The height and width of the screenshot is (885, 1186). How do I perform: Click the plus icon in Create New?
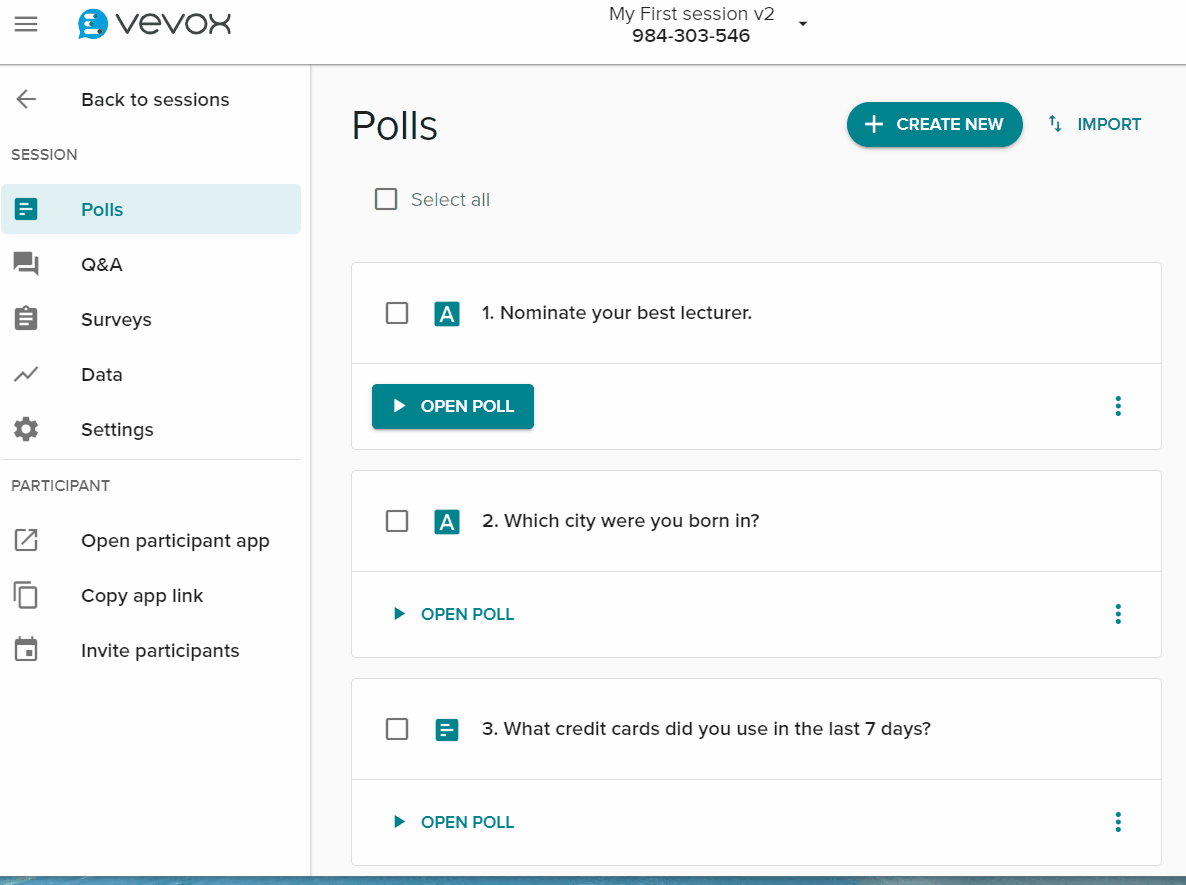tap(874, 124)
